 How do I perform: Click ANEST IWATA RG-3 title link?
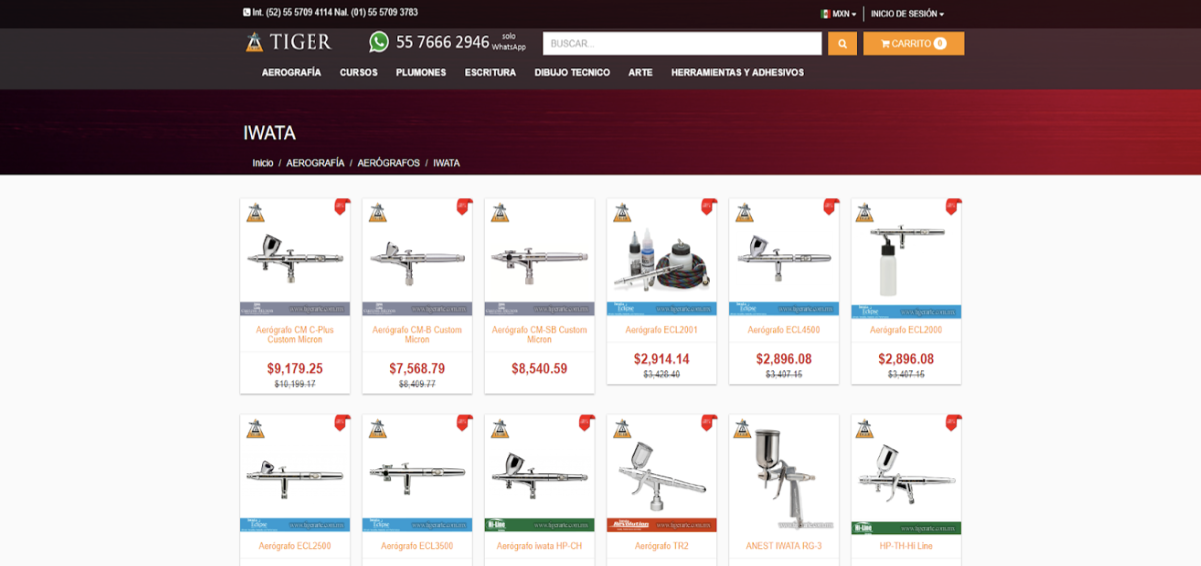click(x=784, y=546)
